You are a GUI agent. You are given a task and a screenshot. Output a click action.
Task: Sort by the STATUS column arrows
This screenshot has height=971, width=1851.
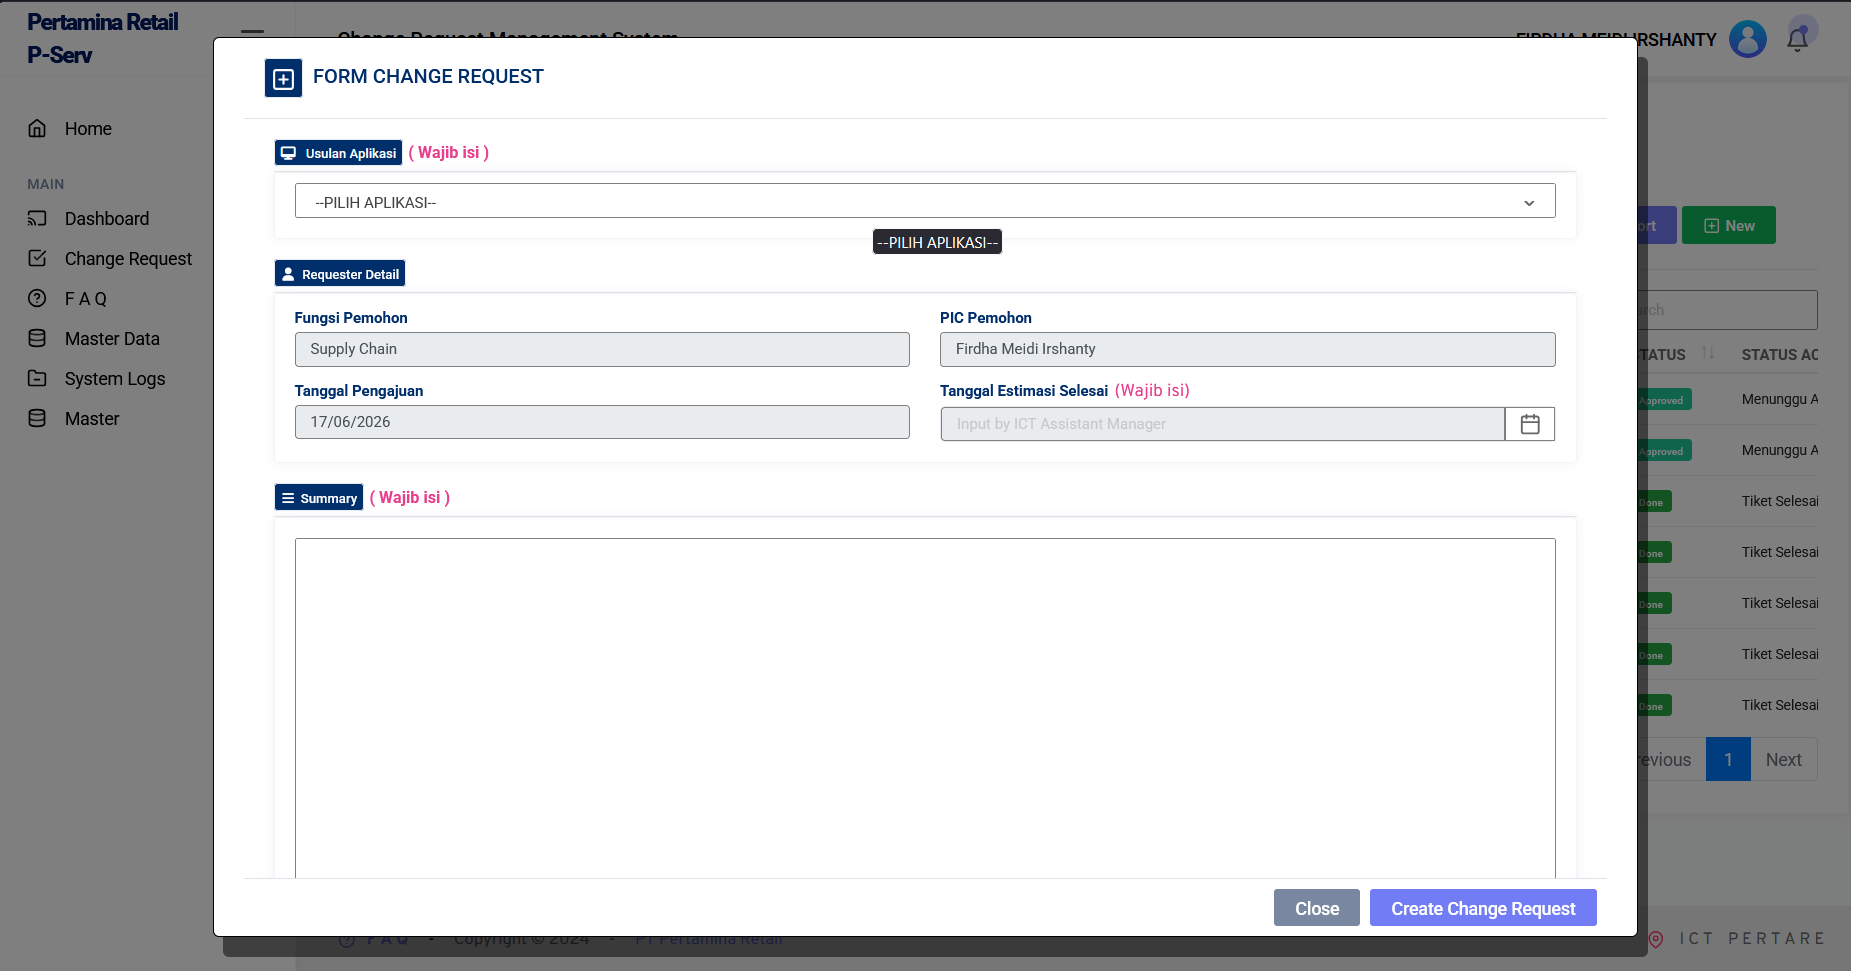(1708, 353)
